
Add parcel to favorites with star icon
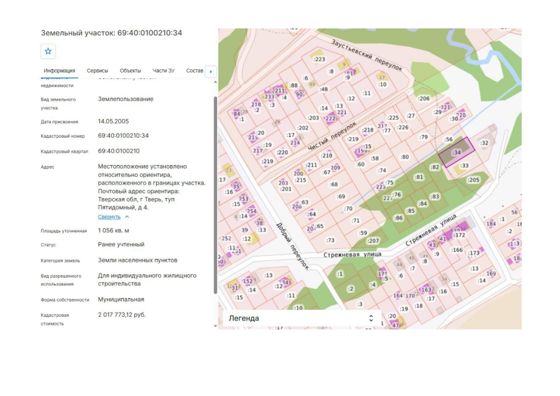(x=48, y=51)
